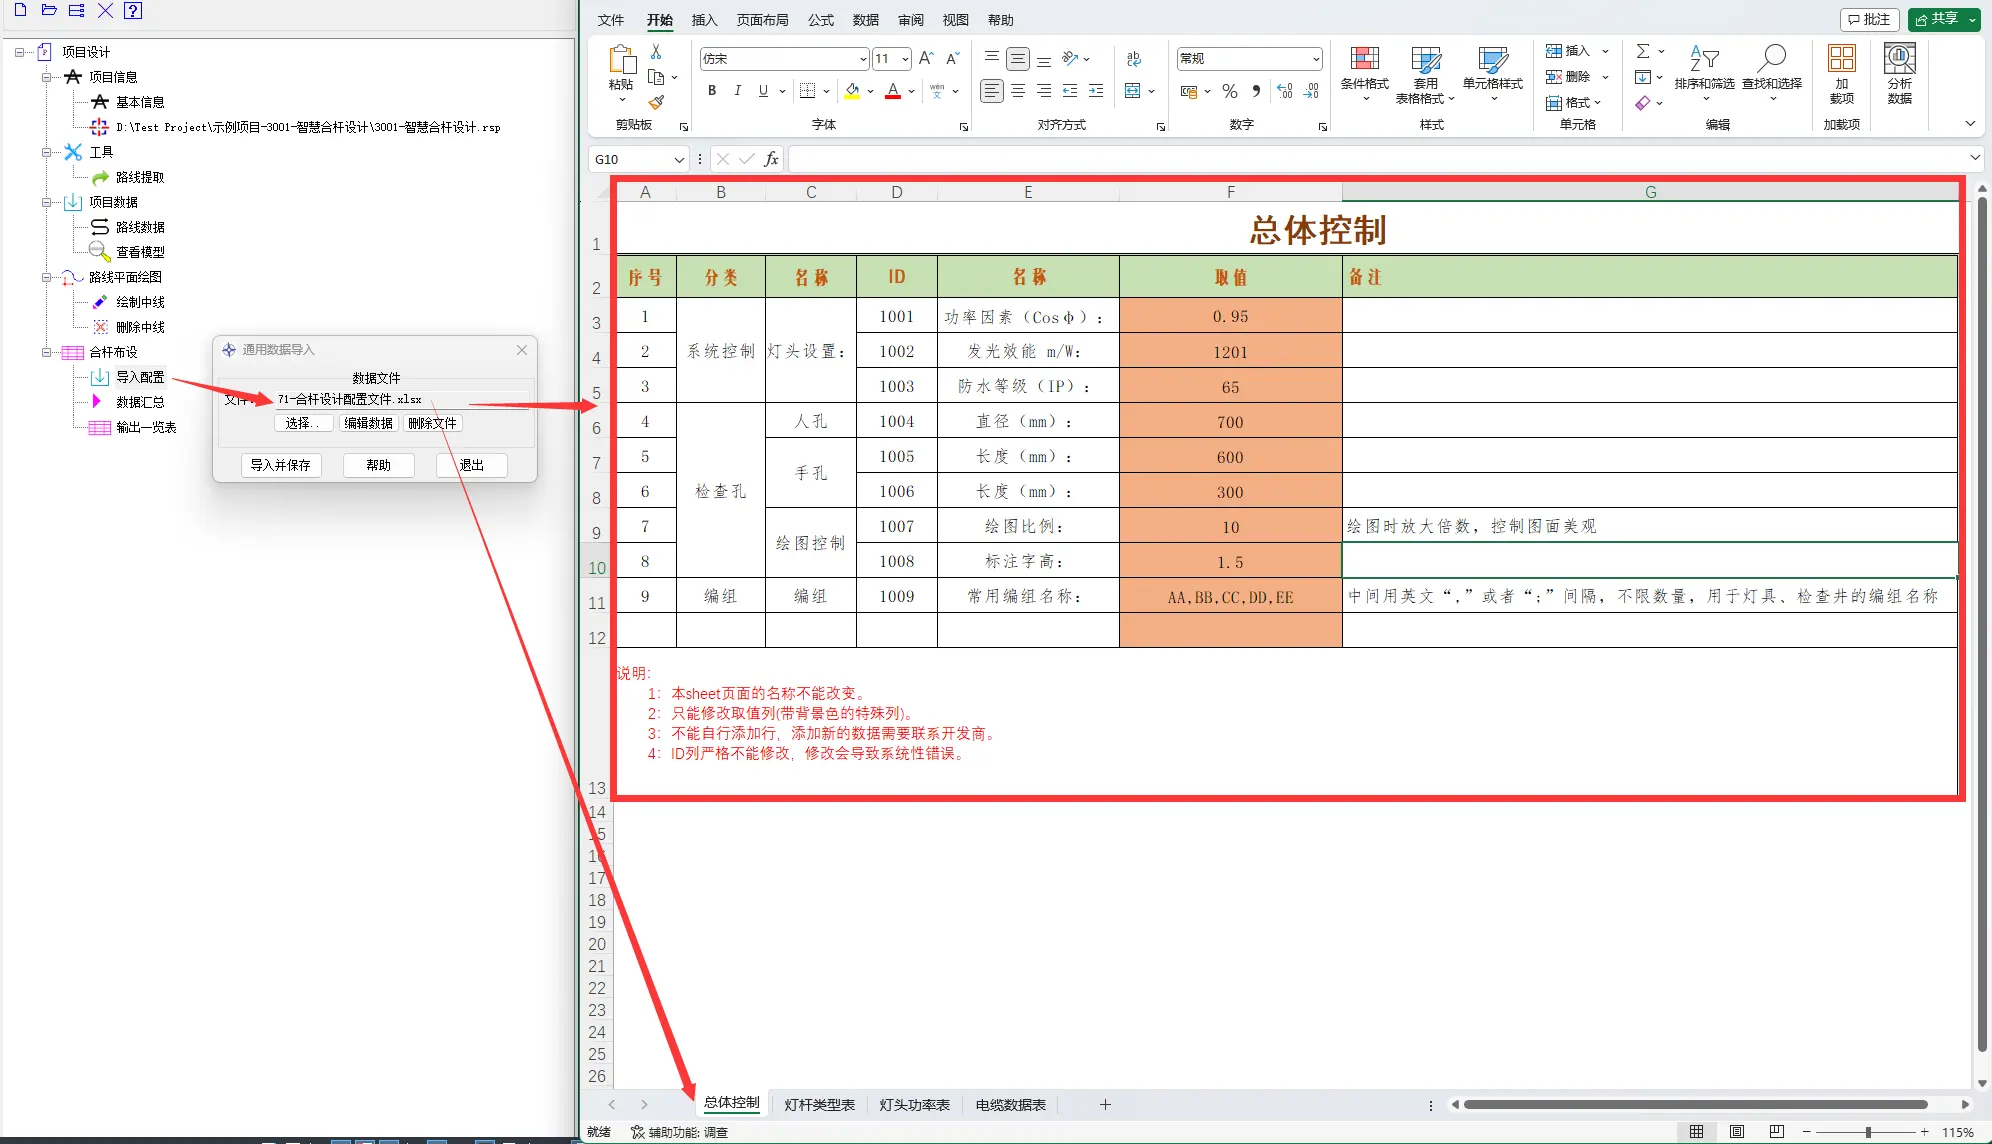Toggle center horizontal alignment
1992x1144 pixels.
click(x=1018, y=91)
